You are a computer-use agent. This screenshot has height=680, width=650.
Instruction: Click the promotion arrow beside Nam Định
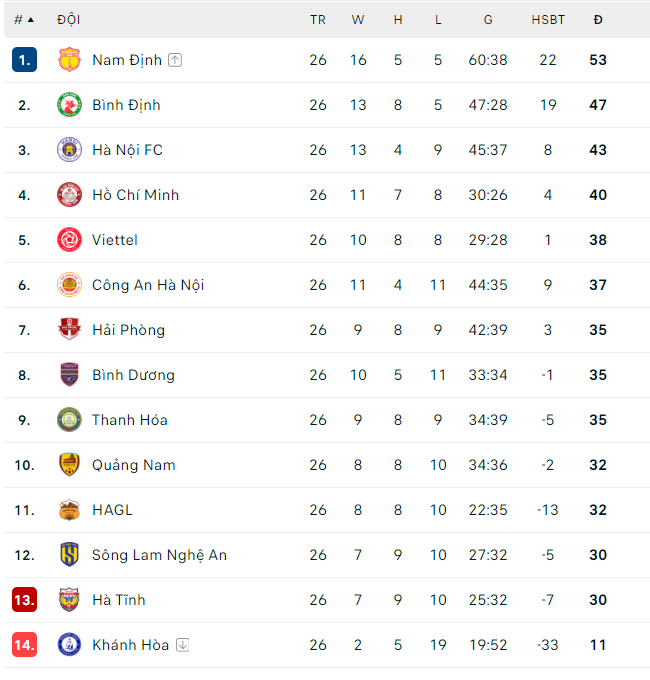176,60
